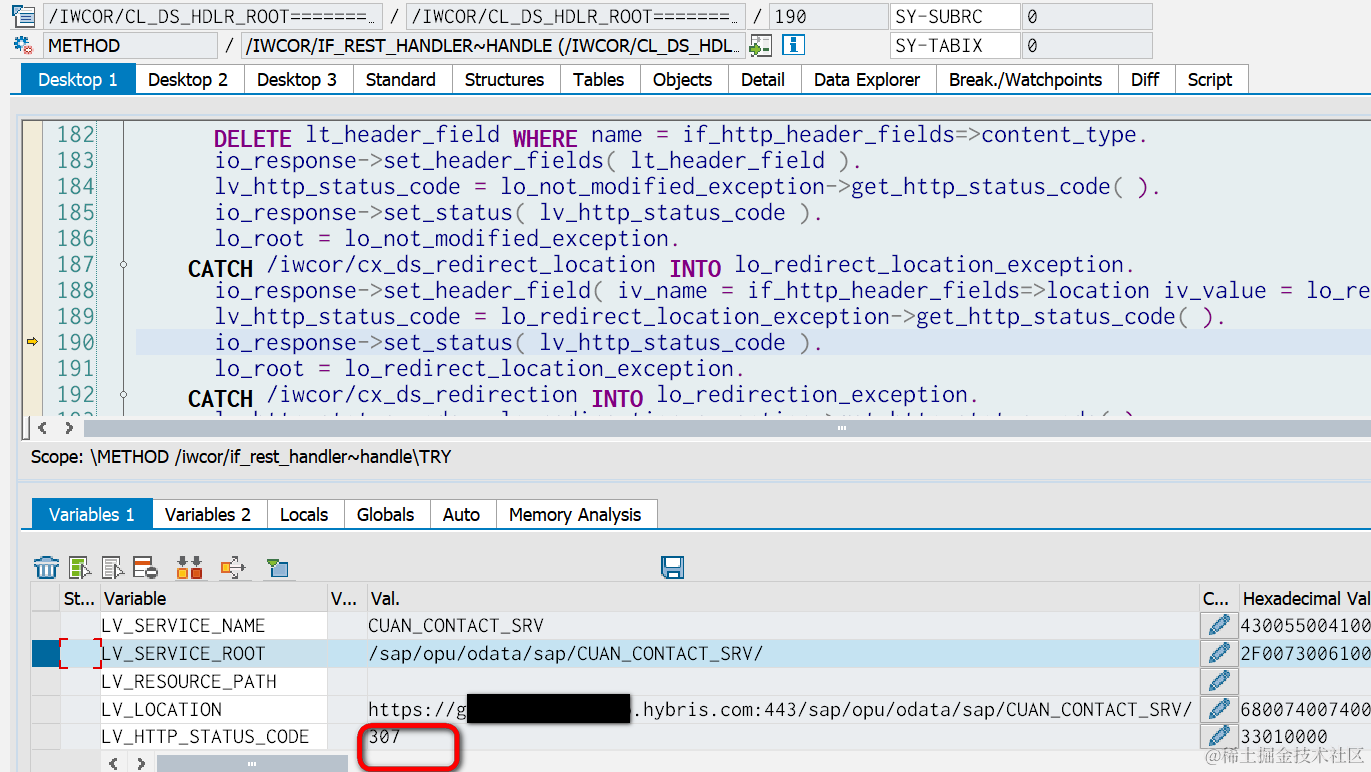Switch to the Desktop 1 tab
This screenshot has height=772, width=1371.
pos(78,79)
